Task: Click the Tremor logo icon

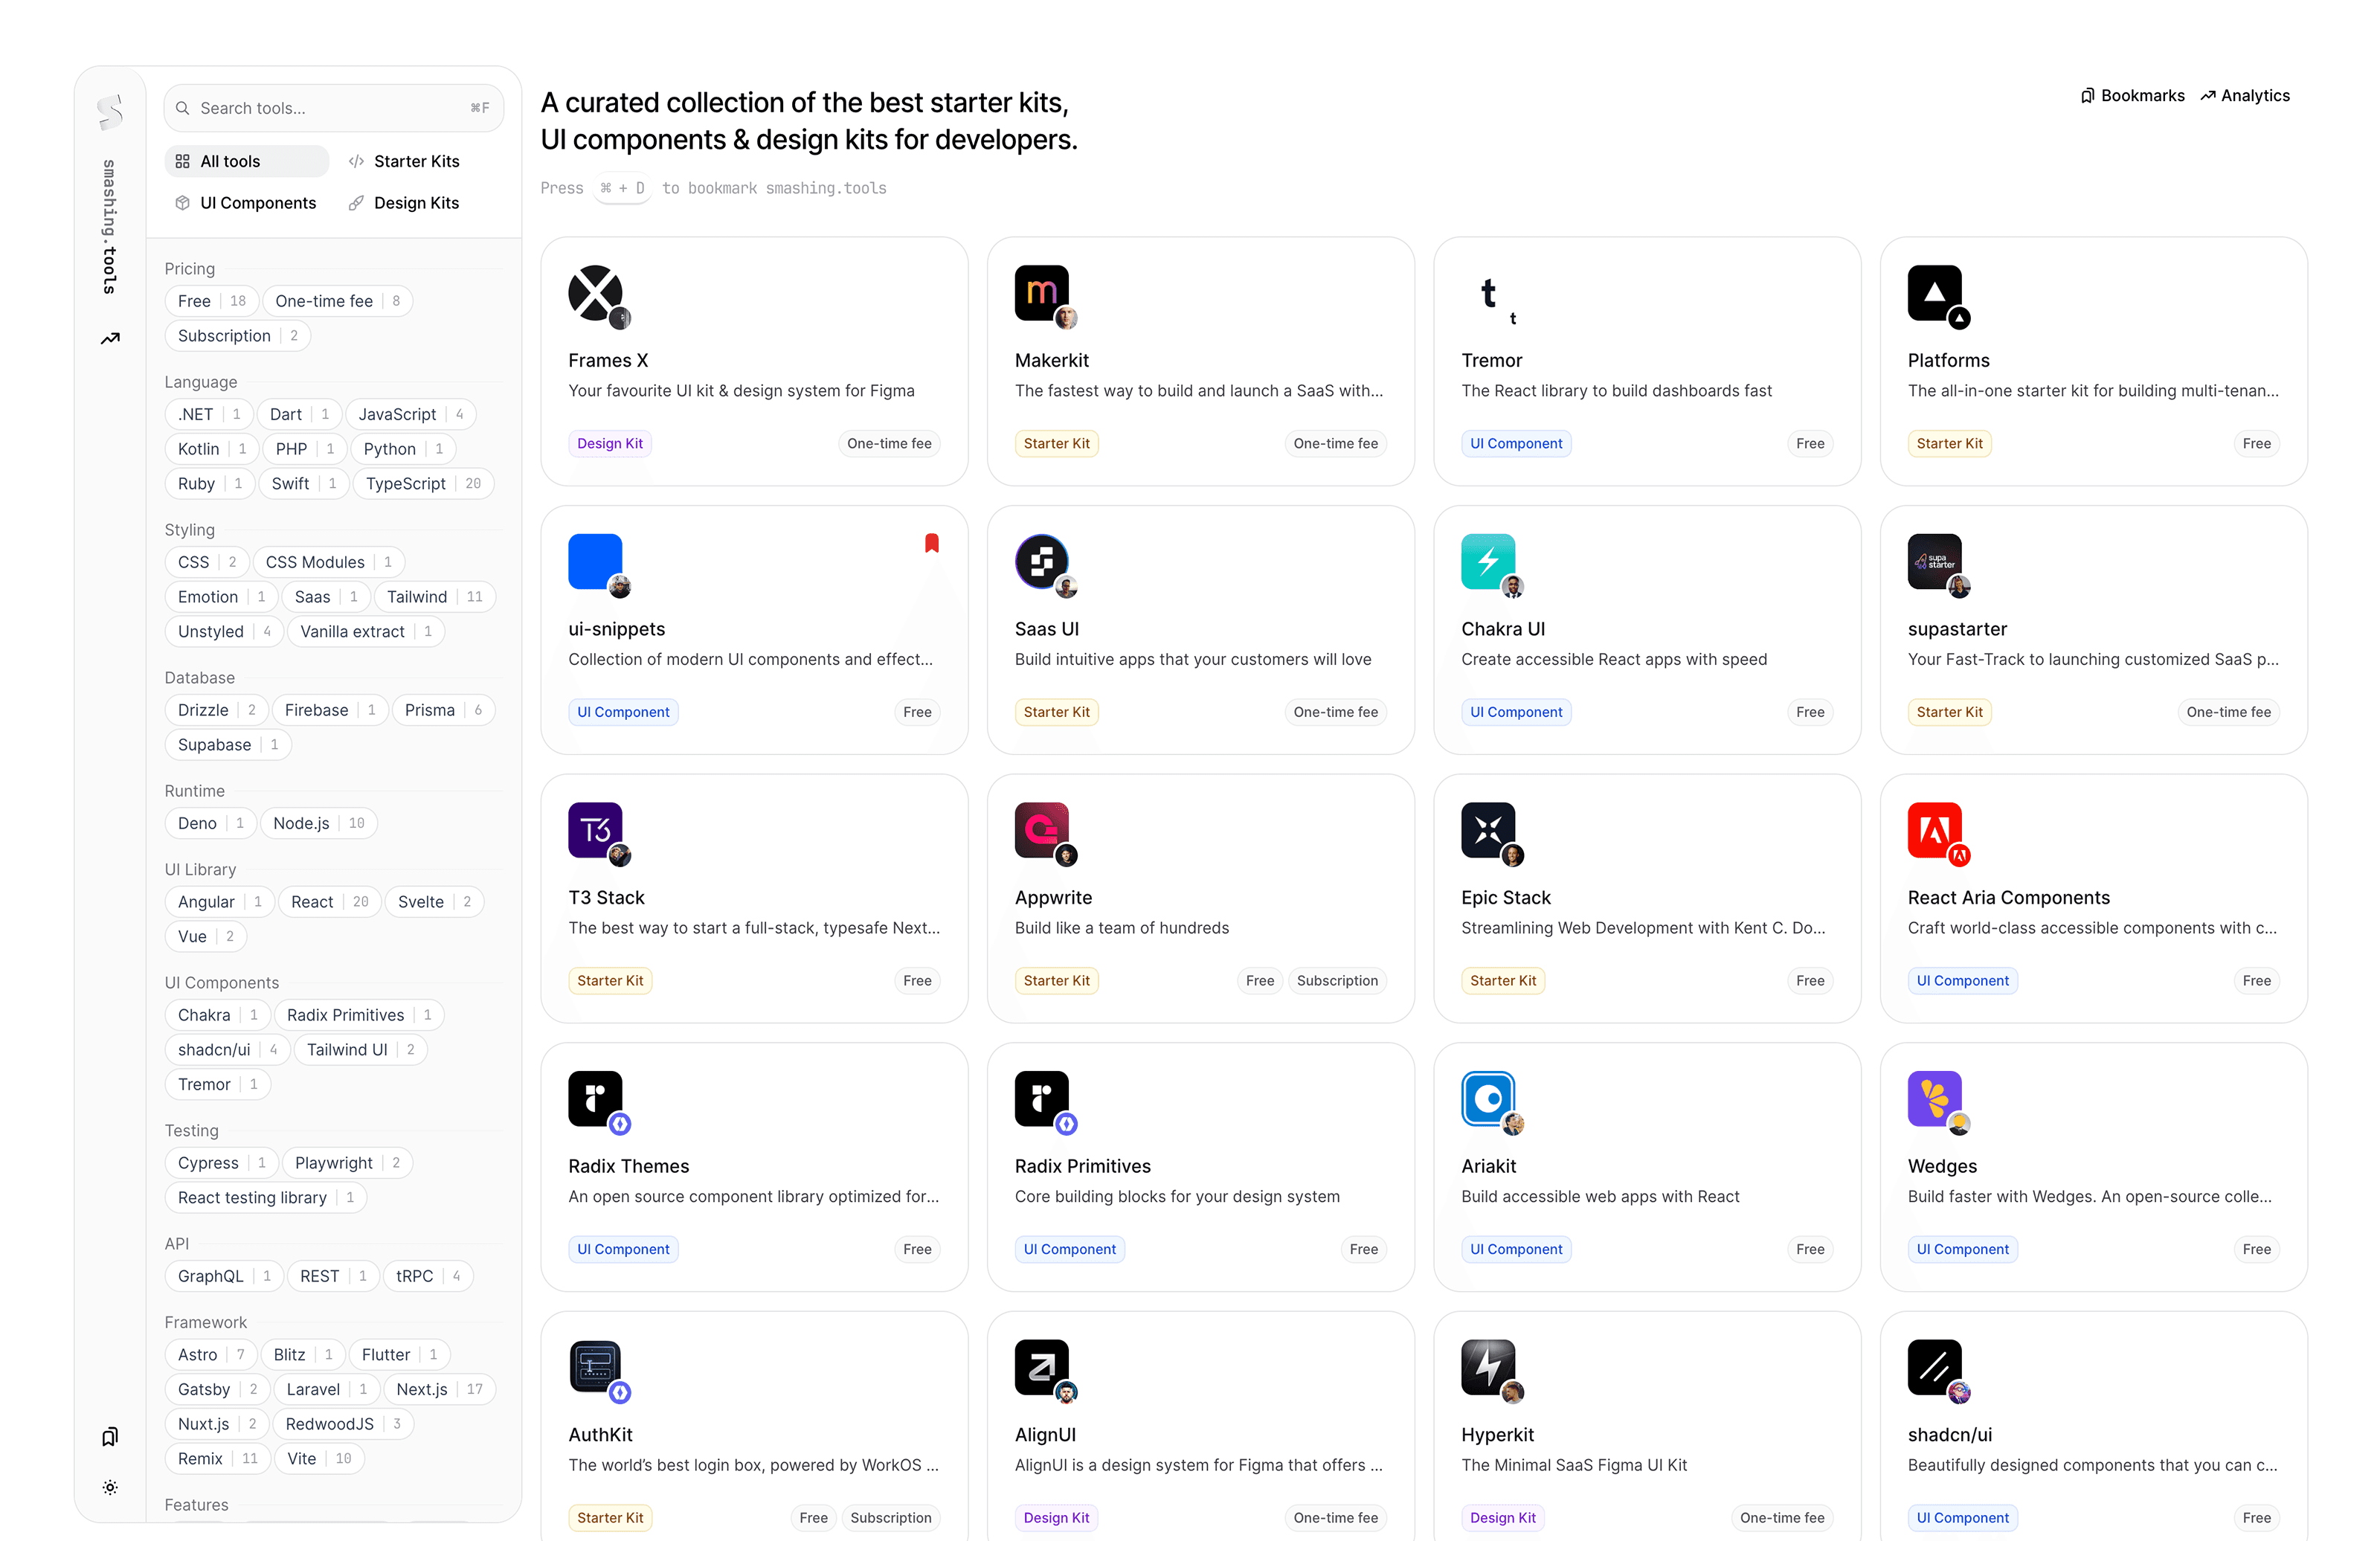Action: [1488, 293]
